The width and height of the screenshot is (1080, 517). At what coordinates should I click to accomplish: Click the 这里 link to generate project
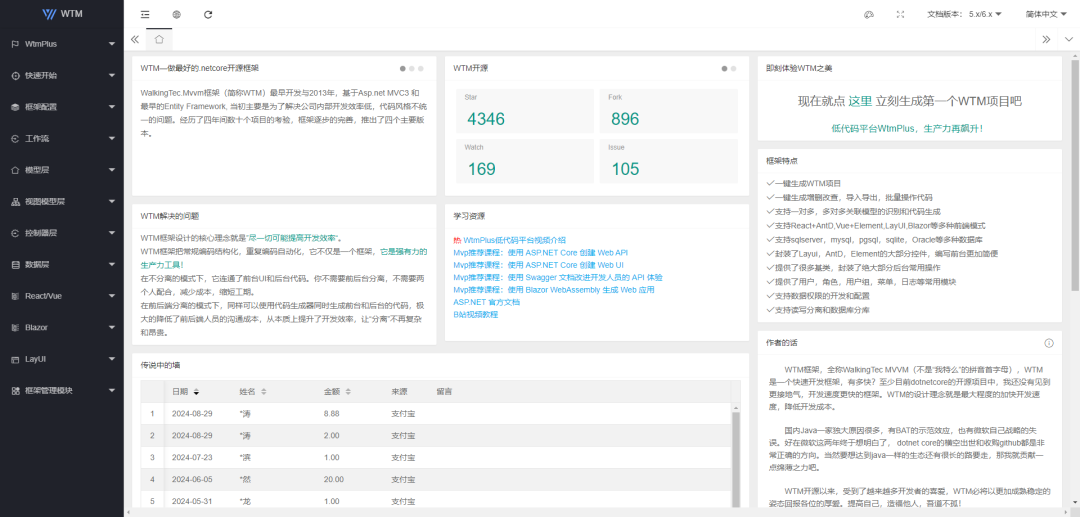click(x=860, y=101)
